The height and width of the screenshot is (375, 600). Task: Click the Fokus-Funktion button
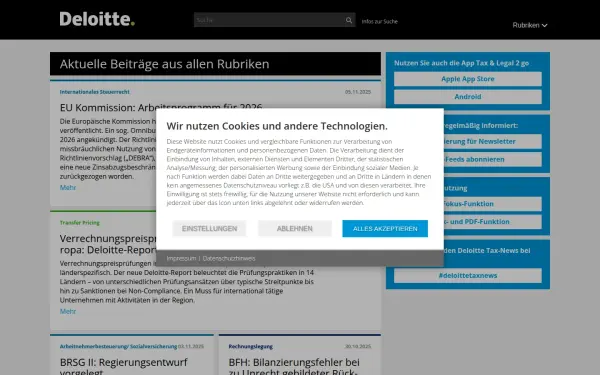coord(492,204)
